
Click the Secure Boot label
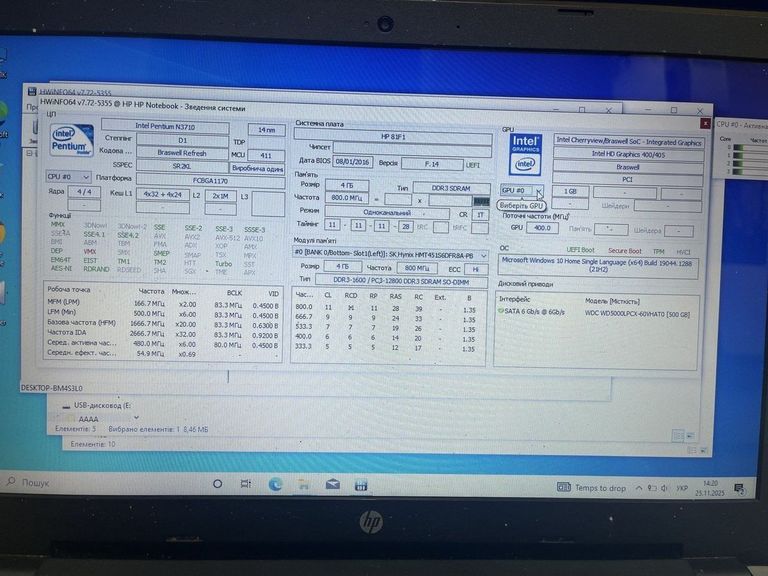pos(624,251)
